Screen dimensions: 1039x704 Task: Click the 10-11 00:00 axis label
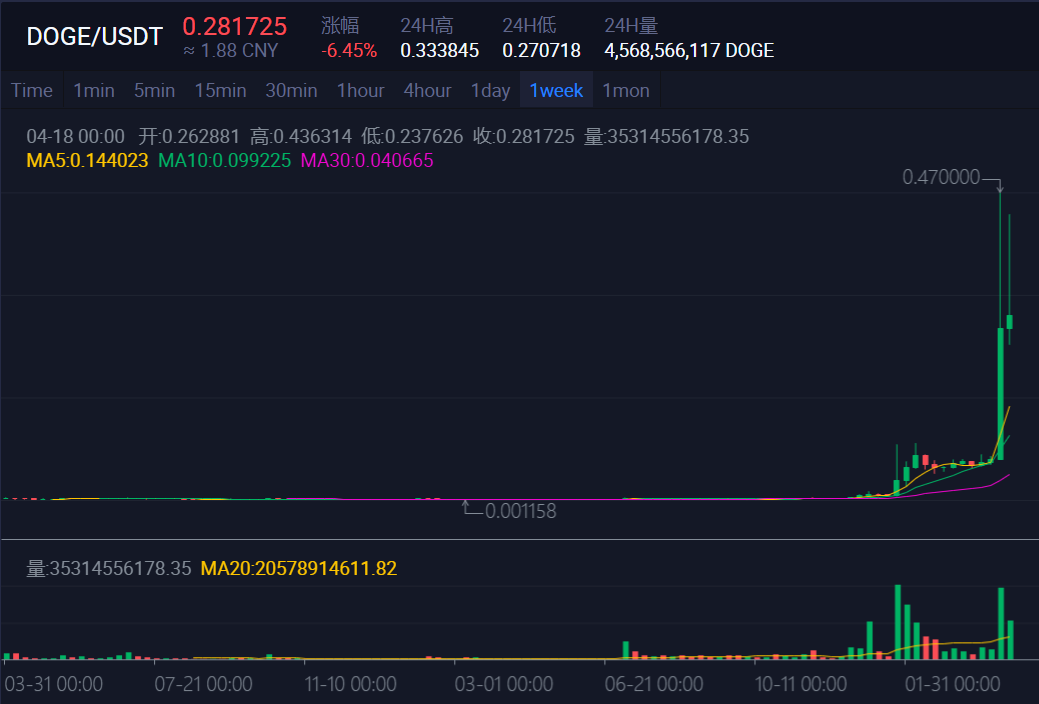(x=801, y=684)
